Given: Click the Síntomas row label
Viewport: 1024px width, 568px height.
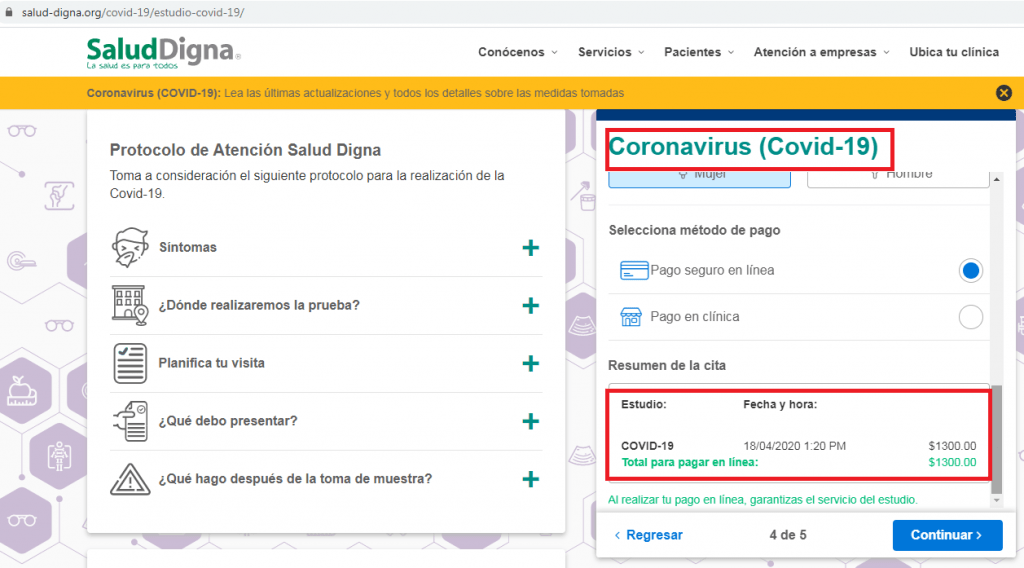Looking at the screenshot, I should pos(188,247).
